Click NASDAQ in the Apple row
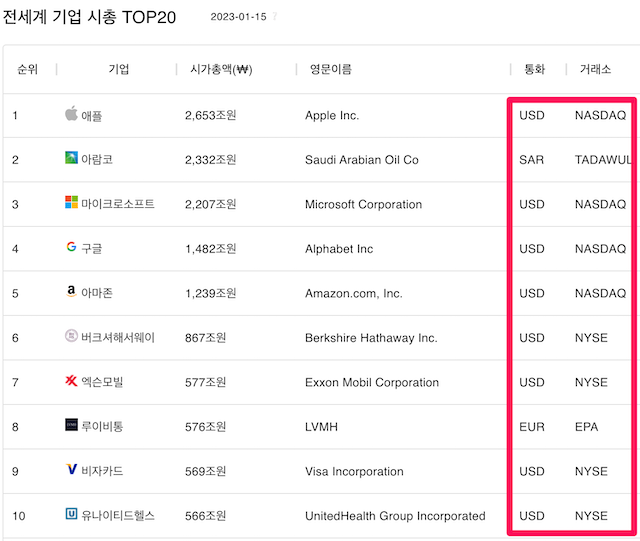 (x=600, y=115)
